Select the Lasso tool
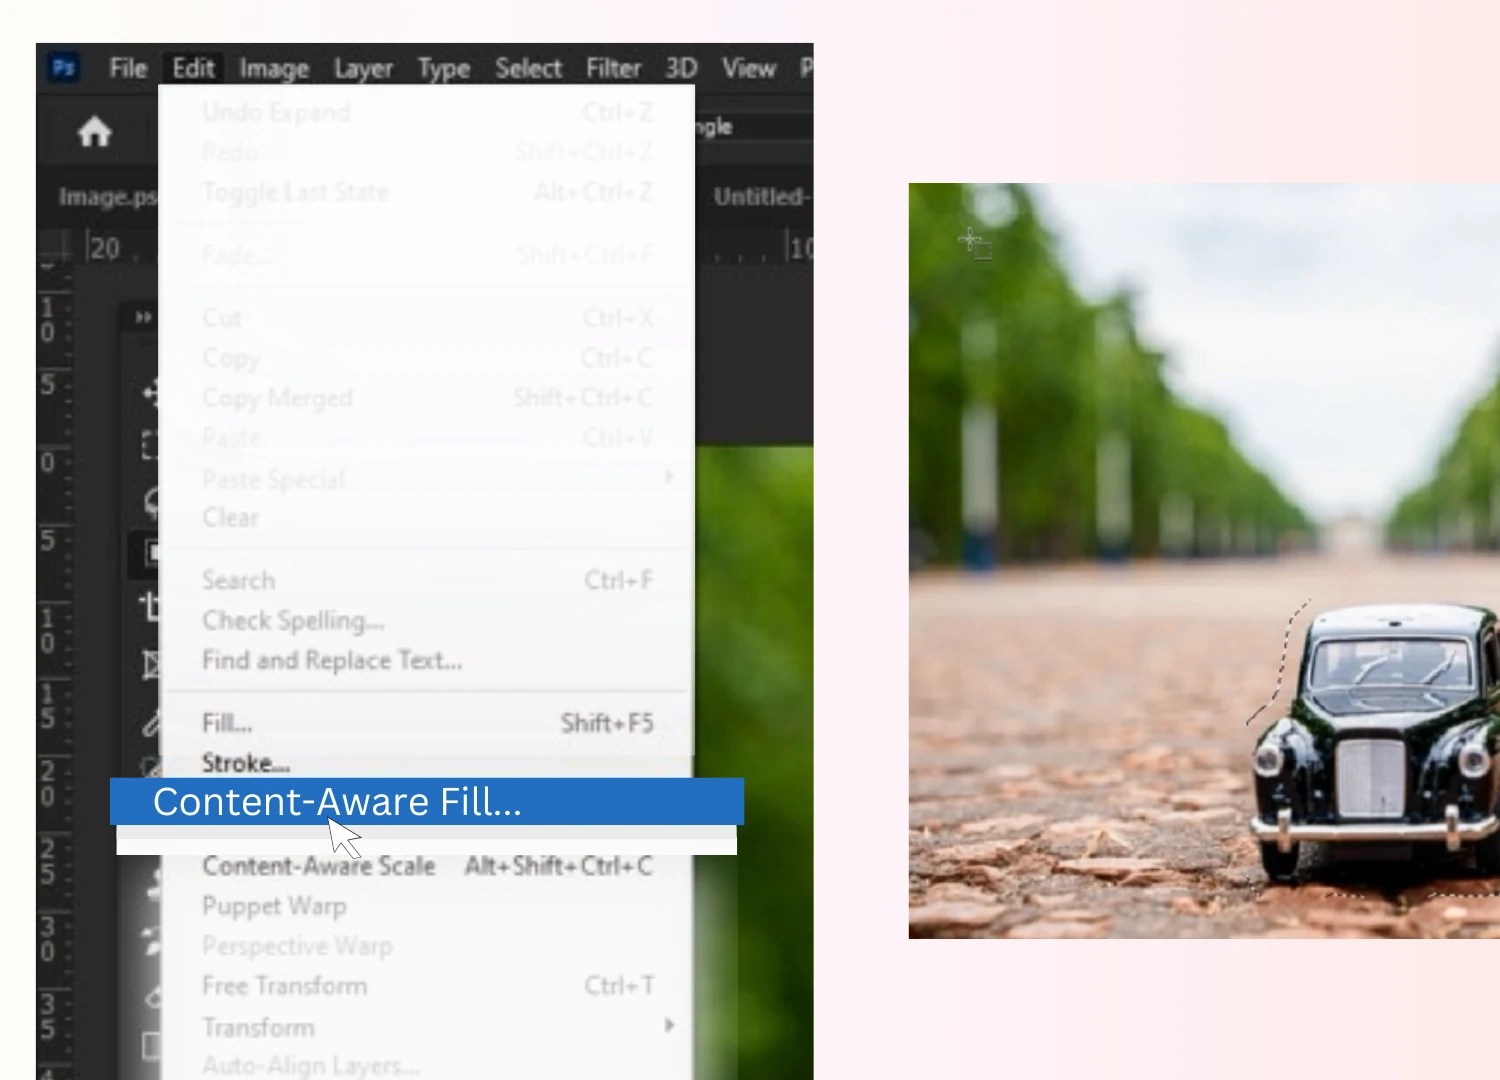1500x1080 pixels. tap(152, 500)
